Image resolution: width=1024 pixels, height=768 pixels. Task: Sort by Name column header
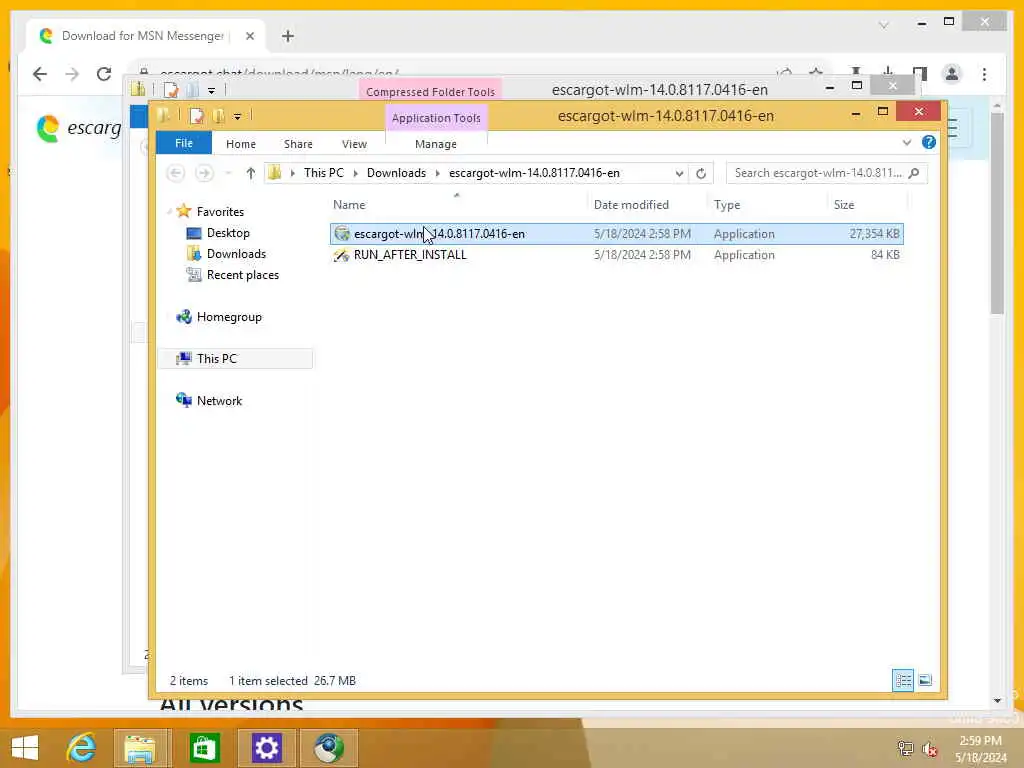coord(349,204)
